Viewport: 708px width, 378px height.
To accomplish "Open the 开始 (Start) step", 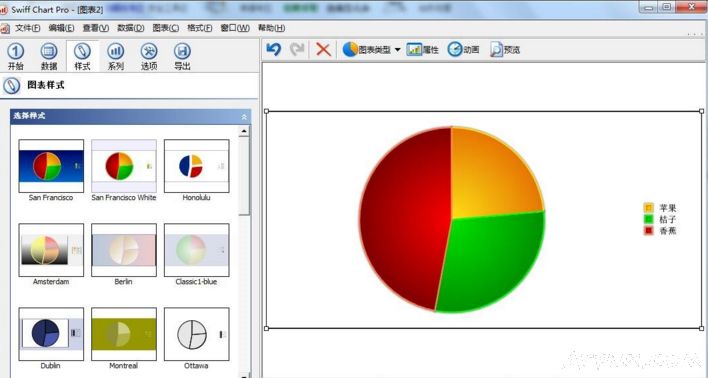I will pyautogui.click(x=15, y=56).
